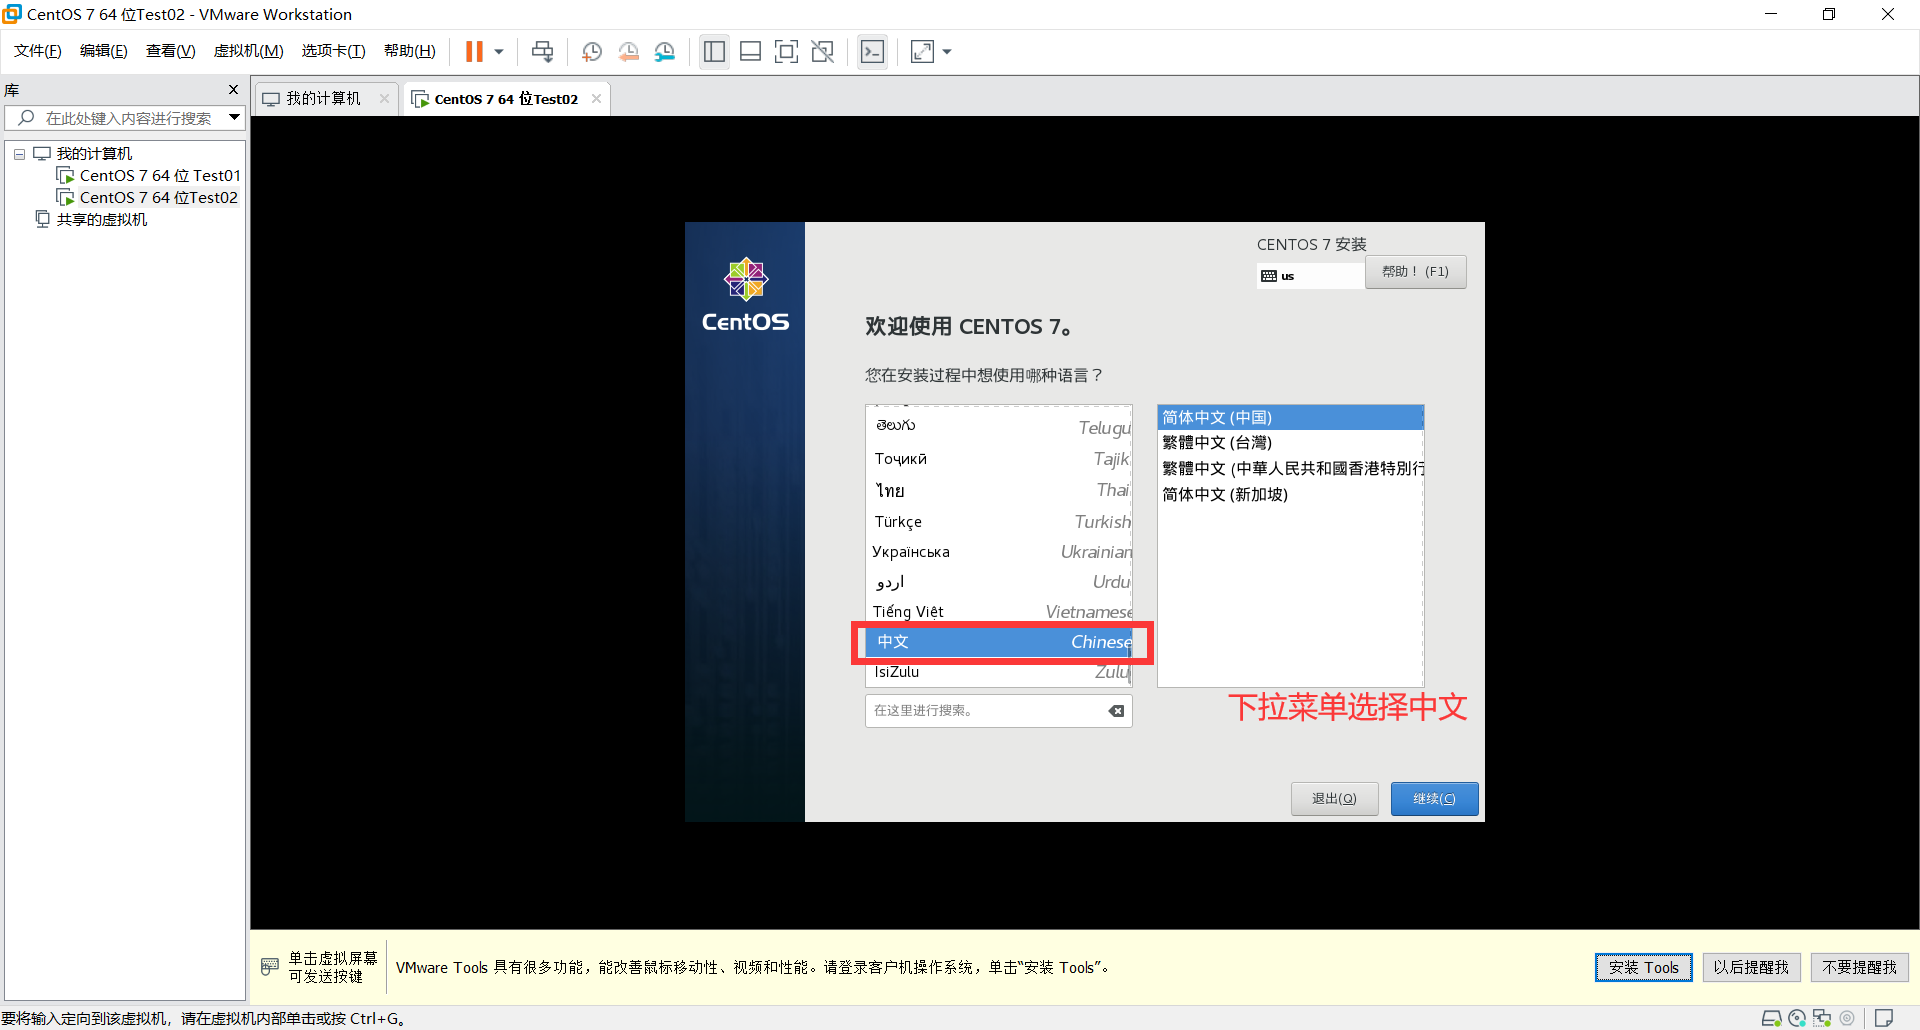1920x1030 pixels.
Task: Click the 不要提醒我 button
Action: point(1859,967)
